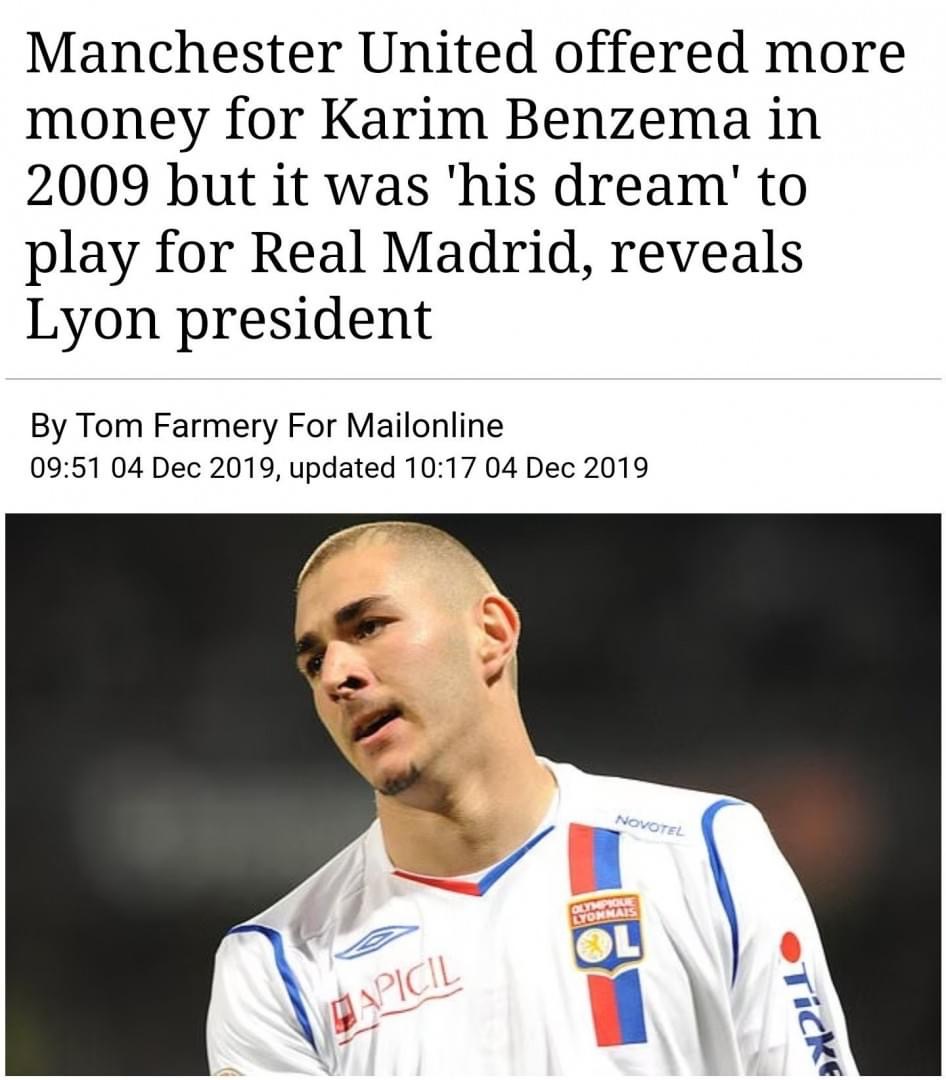Click 'Manchester United' in the headline

281,54
